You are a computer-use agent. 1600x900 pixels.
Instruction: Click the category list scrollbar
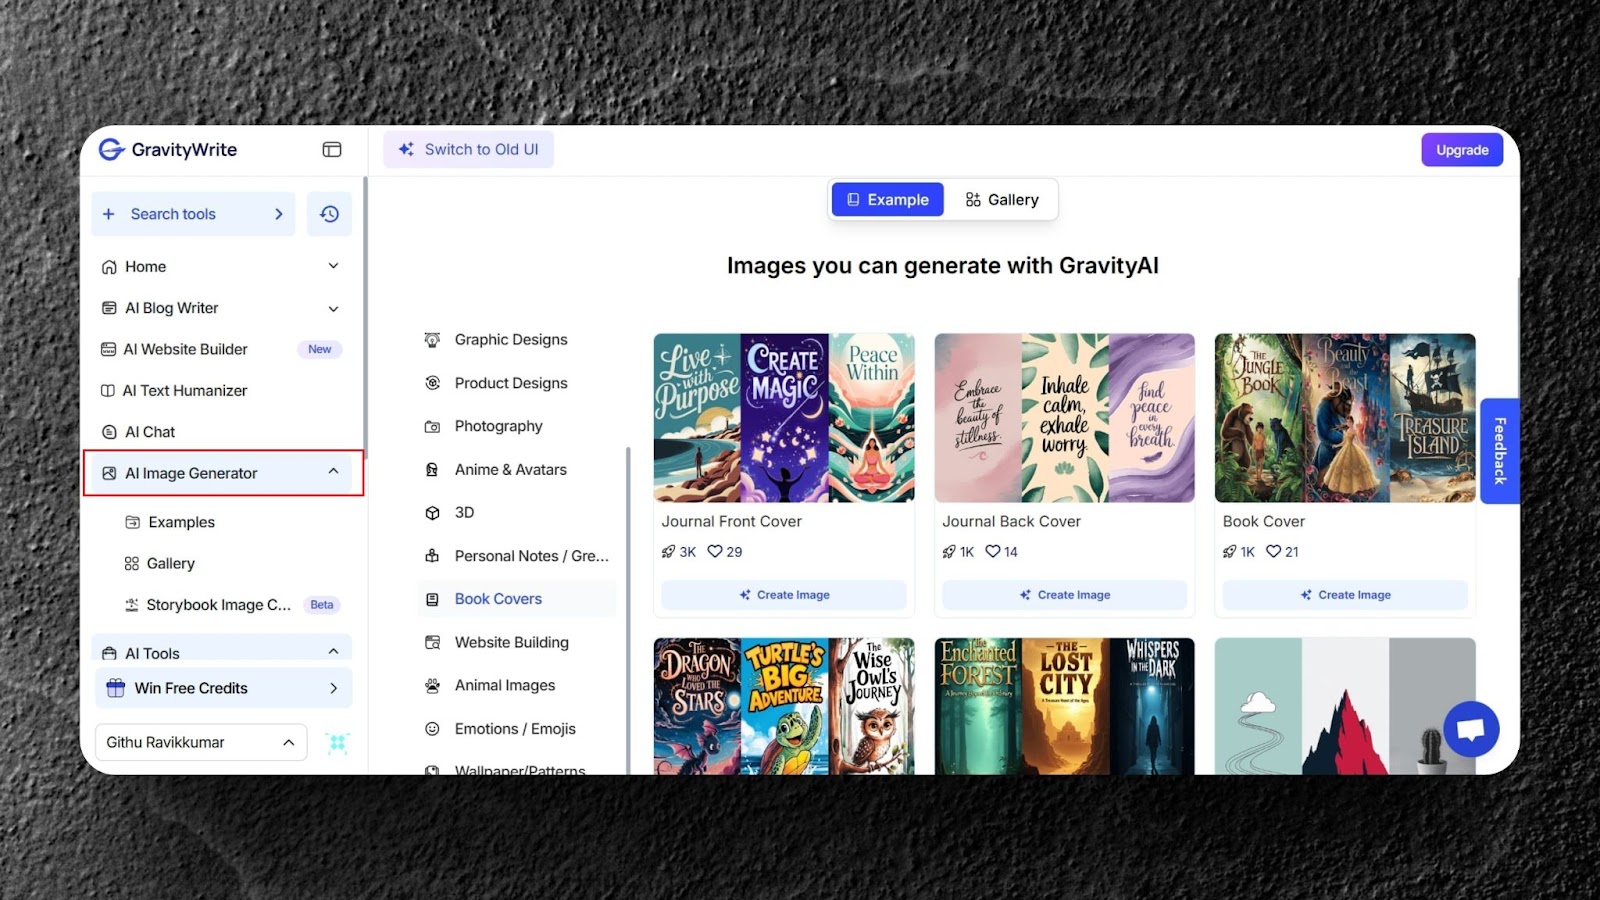(628, 610)
